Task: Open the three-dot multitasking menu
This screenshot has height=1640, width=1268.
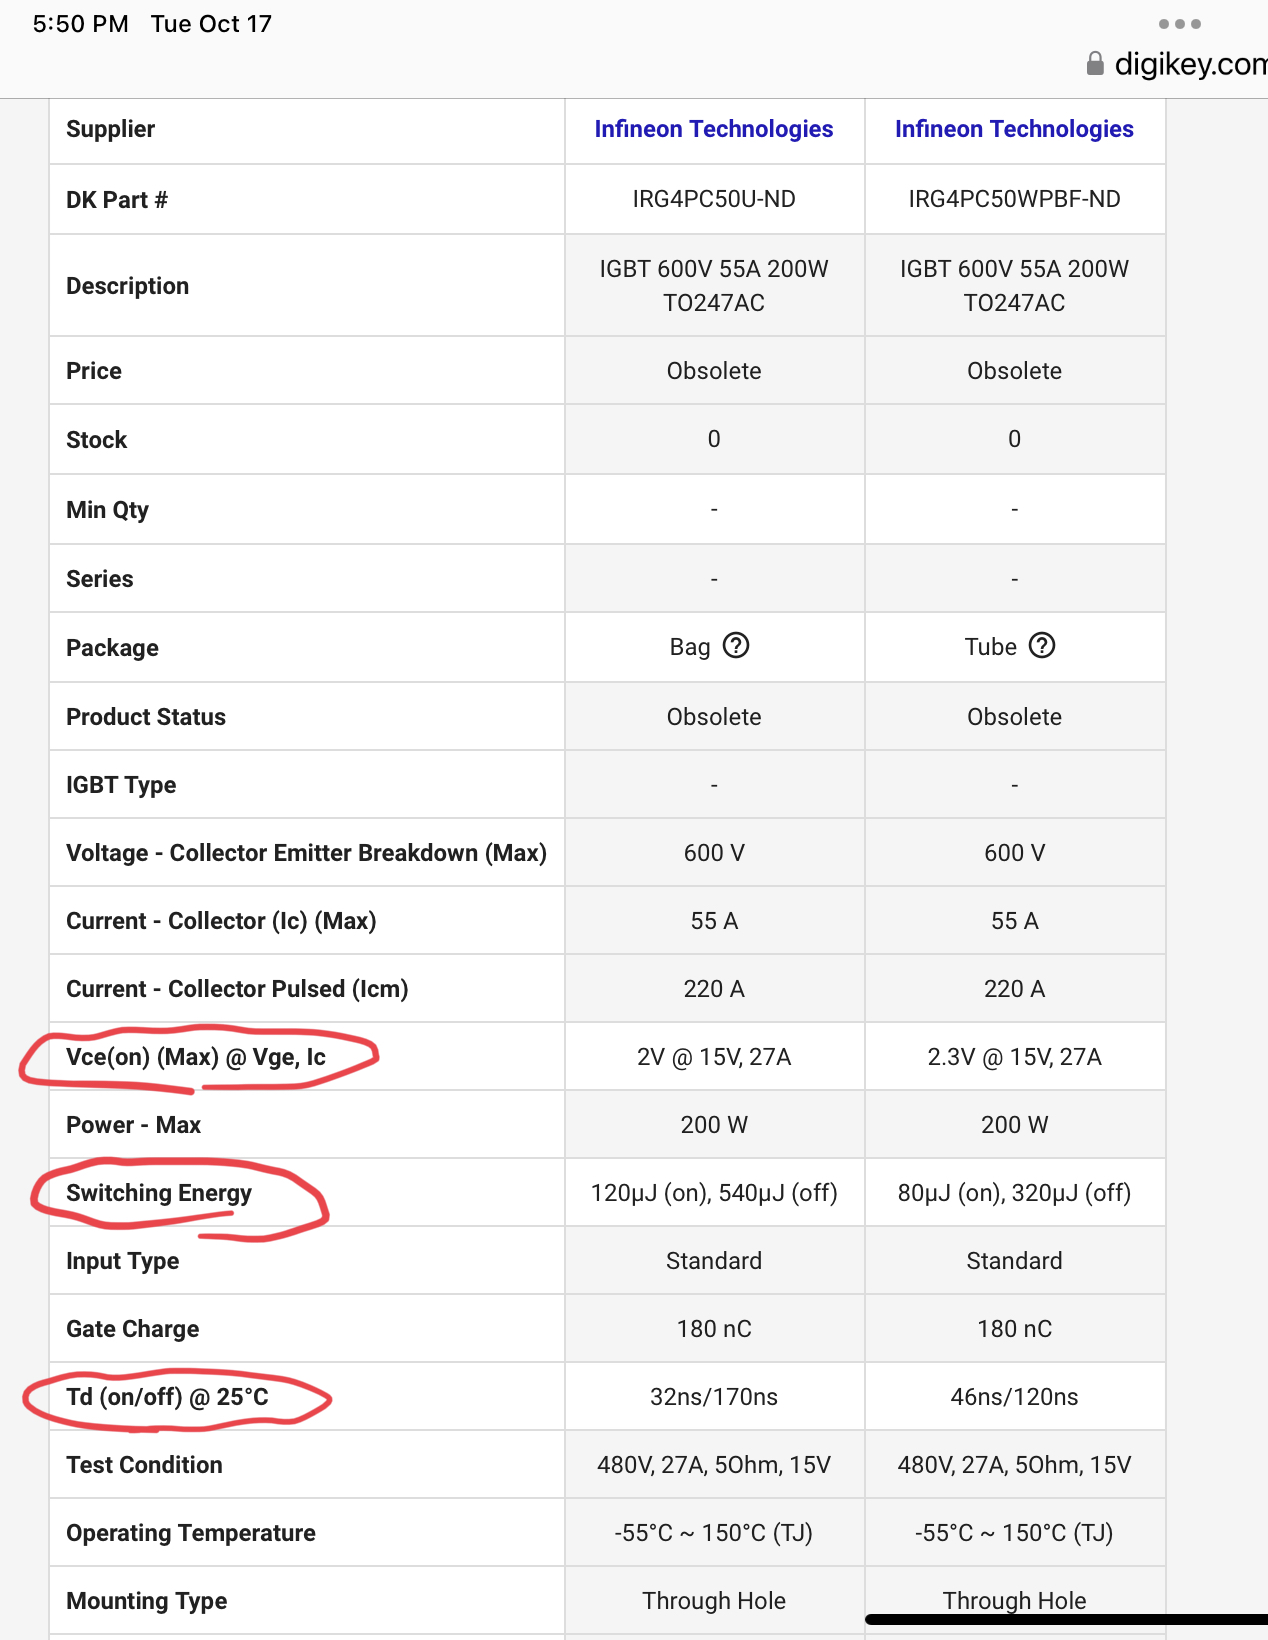Action: [1180, 24]
